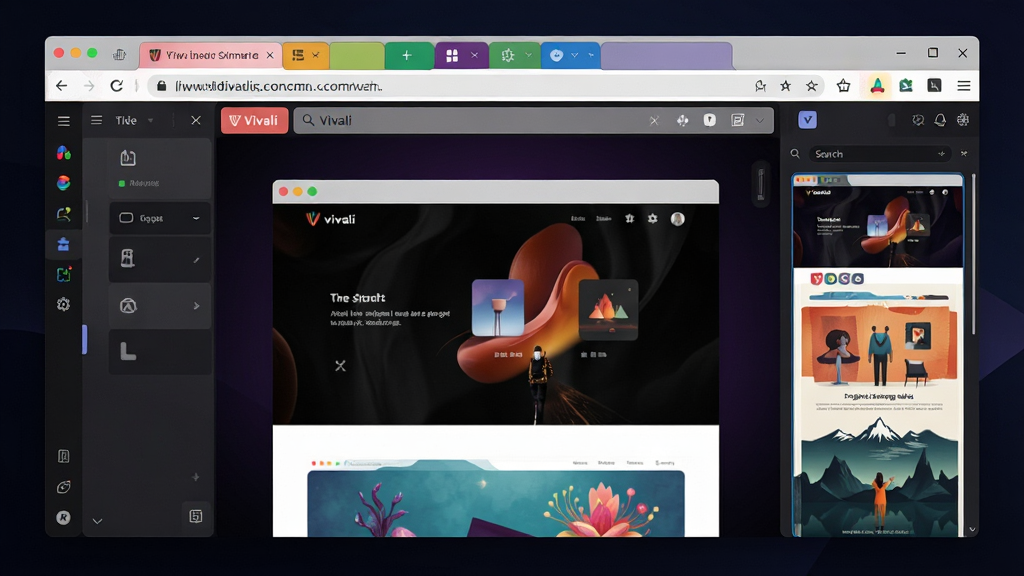Expand the search bar dropdown chevron
1024x576 pixels.
(760, 120)
